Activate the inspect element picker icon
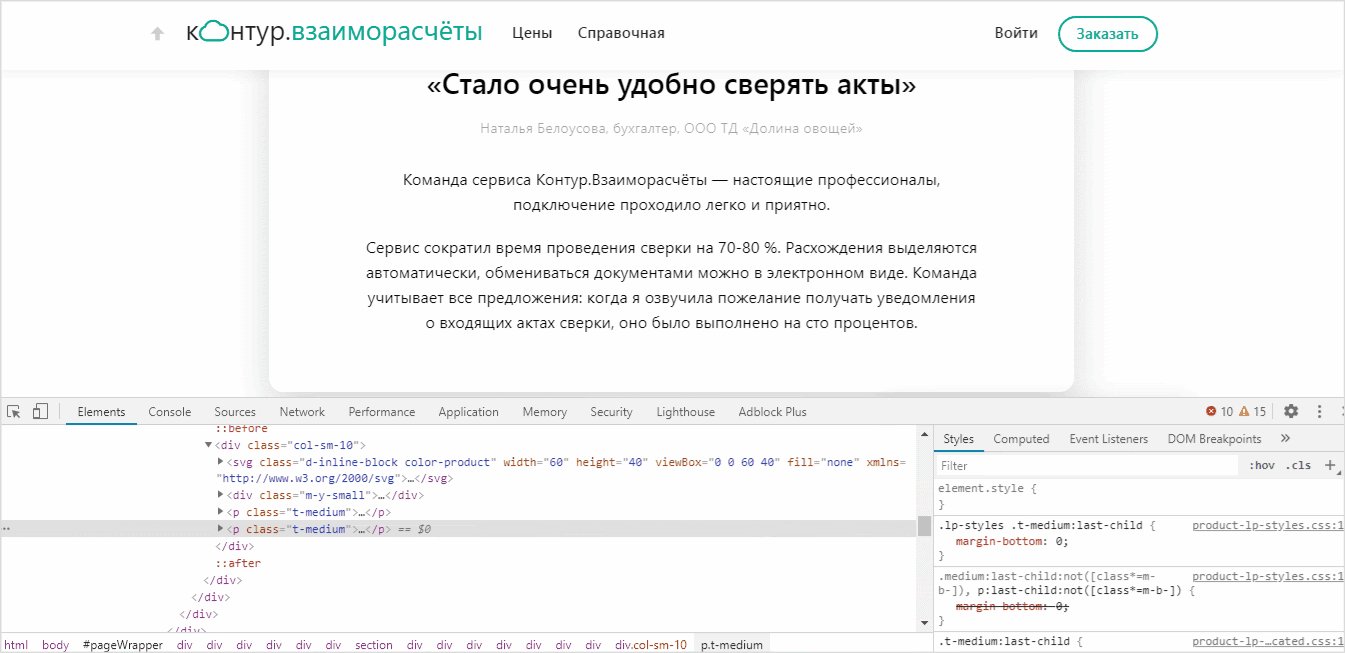This screenshot has height=653, width=1345. click(14, 411)
